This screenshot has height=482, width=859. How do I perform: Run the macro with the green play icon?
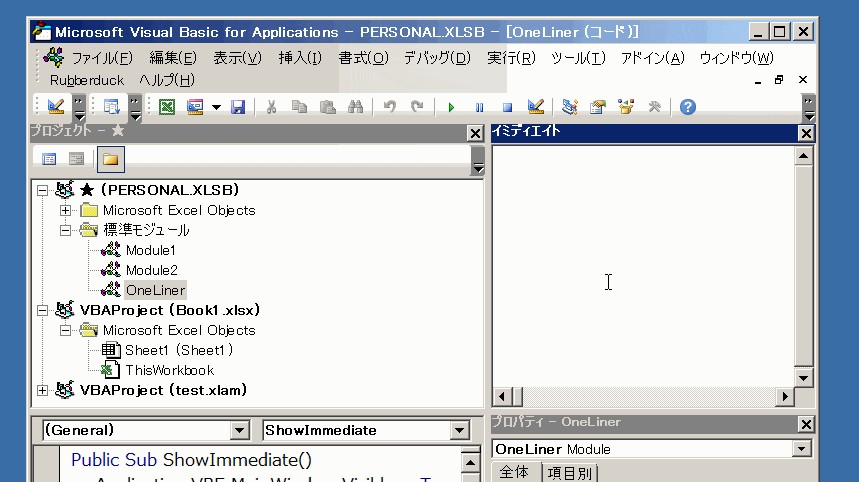(451, 107)
